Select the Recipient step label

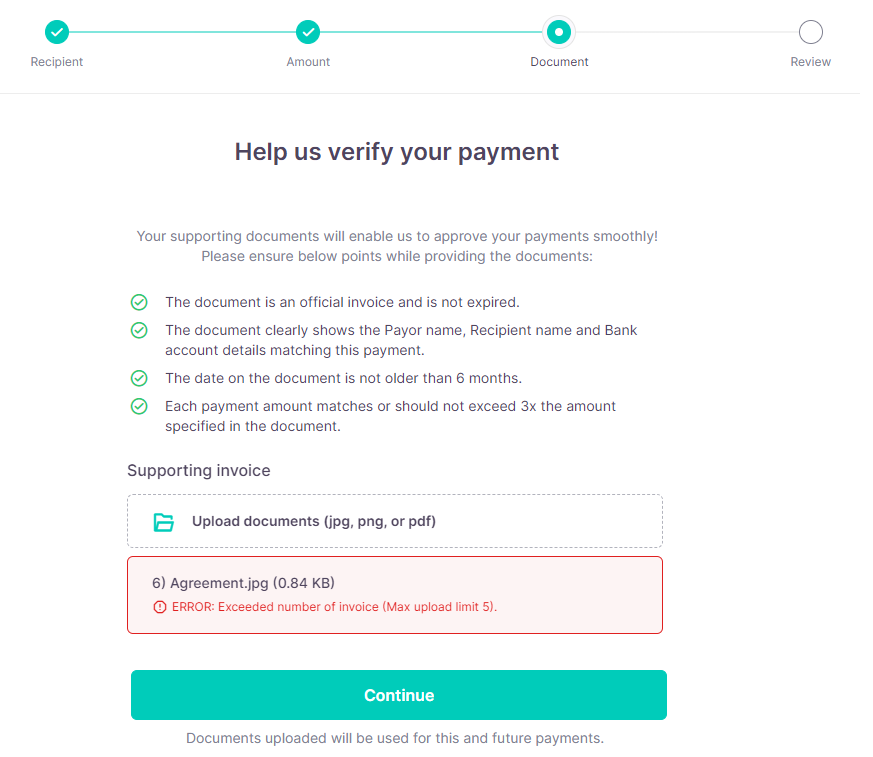click(x=57, y=61)
